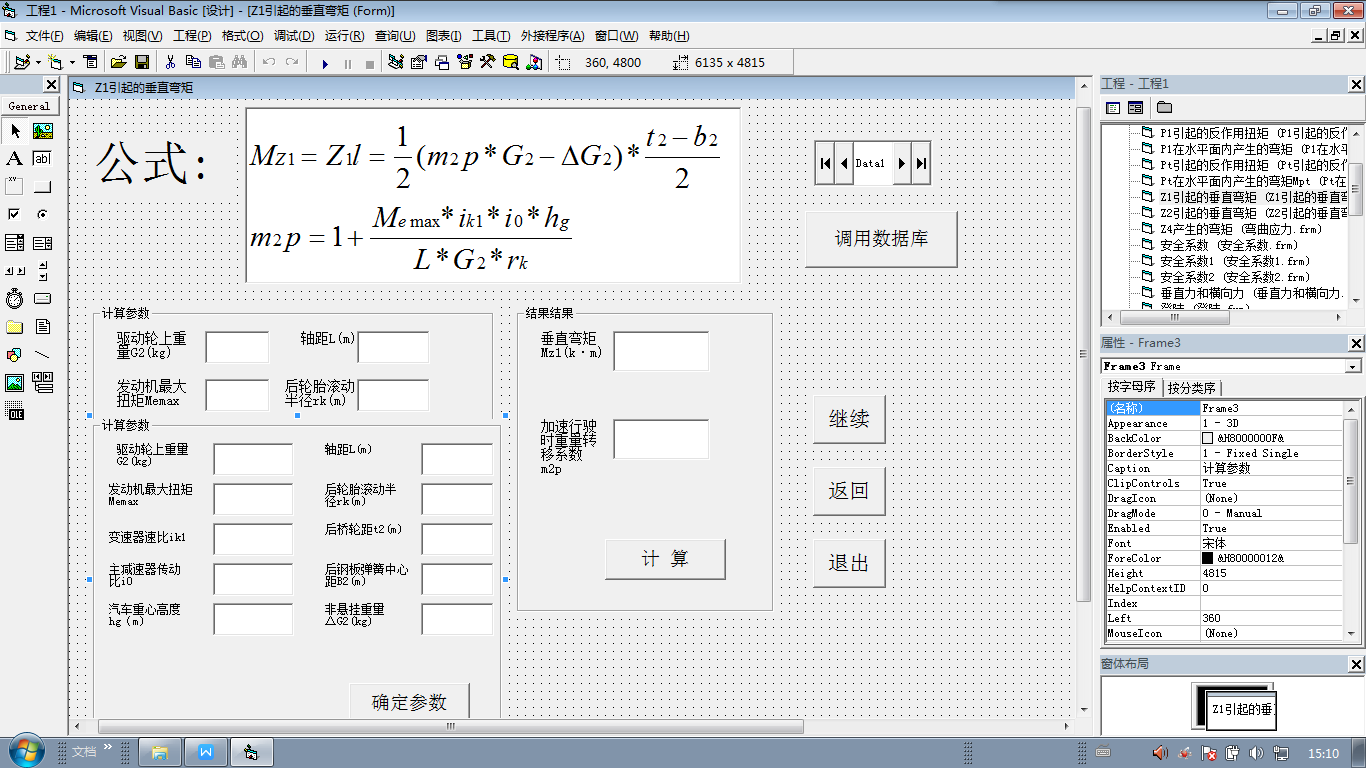Screen dimensions: 1366x768
Task: Click the 继续 button on the form
Action: (849, 419)
